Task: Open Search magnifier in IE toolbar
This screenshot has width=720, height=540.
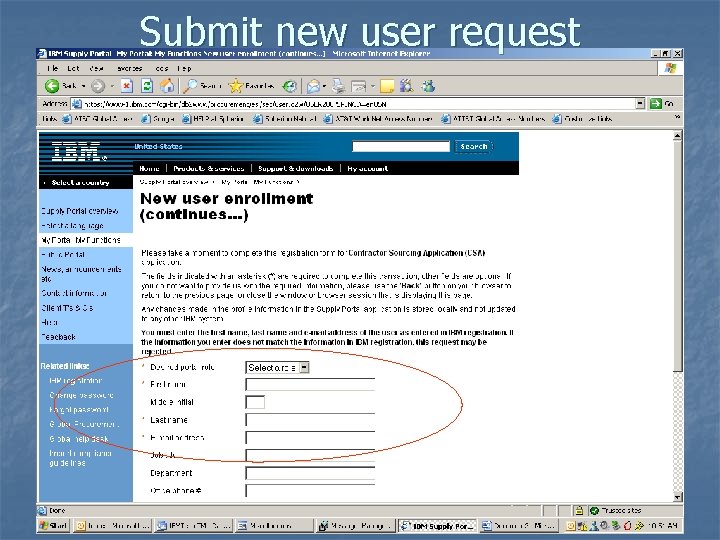Action: 190,86
